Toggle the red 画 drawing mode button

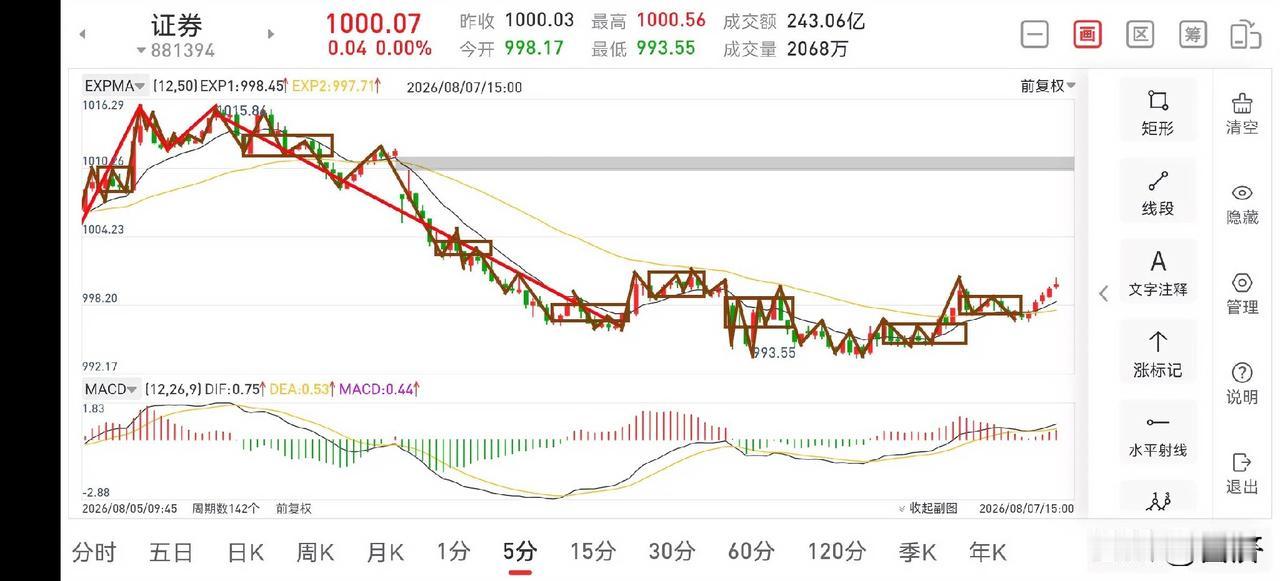click(x=1087, y=34)
